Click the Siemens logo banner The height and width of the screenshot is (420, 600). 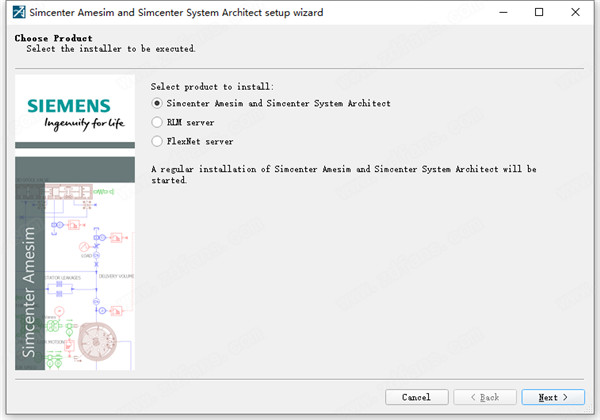point(75,111)
